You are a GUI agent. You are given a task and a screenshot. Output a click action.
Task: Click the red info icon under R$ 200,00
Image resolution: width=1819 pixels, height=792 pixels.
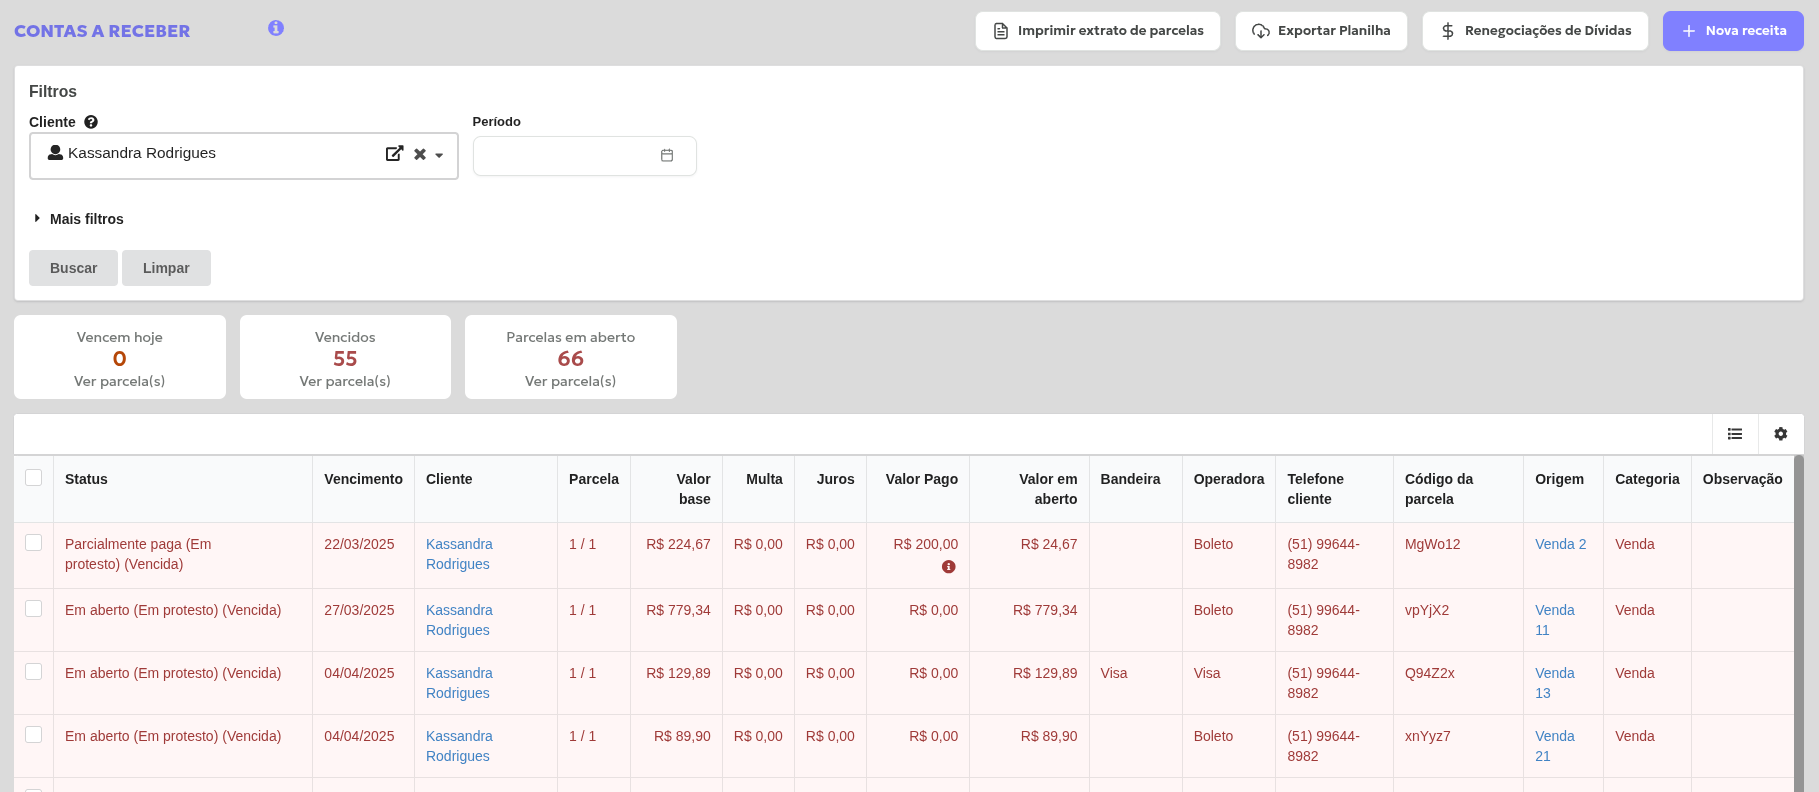tap(949, 567)
